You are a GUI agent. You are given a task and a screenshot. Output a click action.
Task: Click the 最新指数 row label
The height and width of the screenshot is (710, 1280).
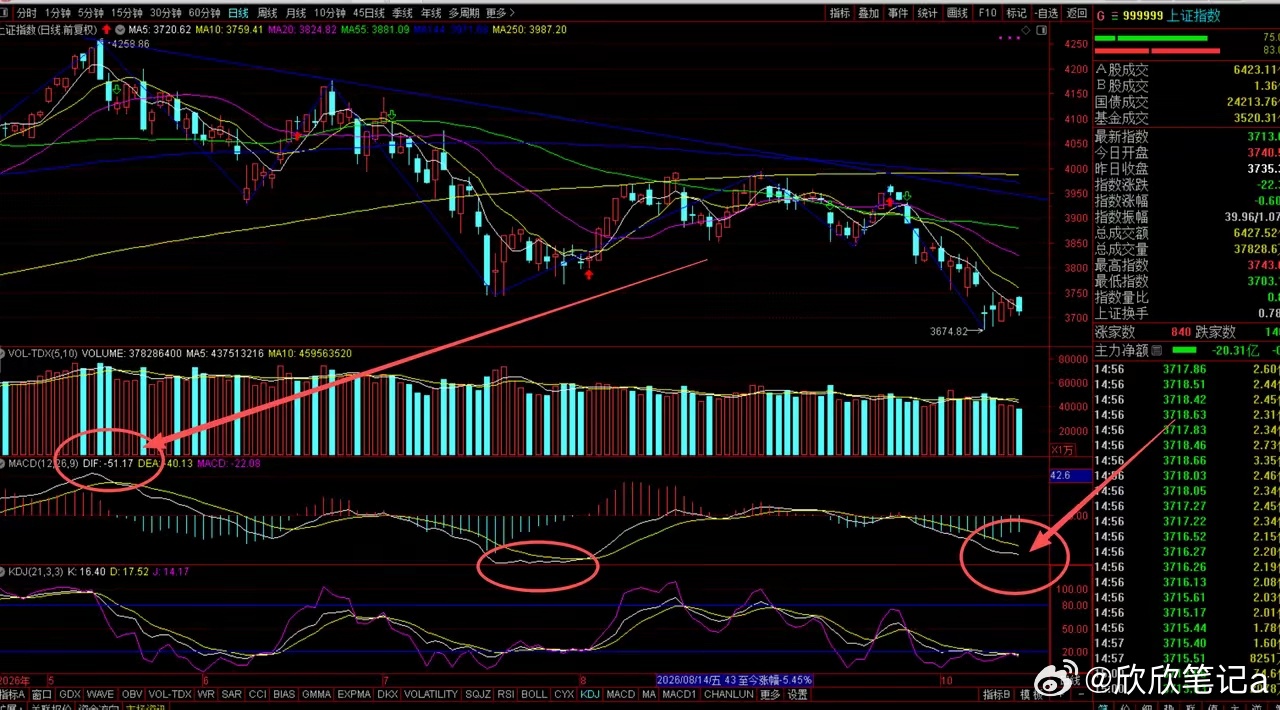click(1122, 137)
